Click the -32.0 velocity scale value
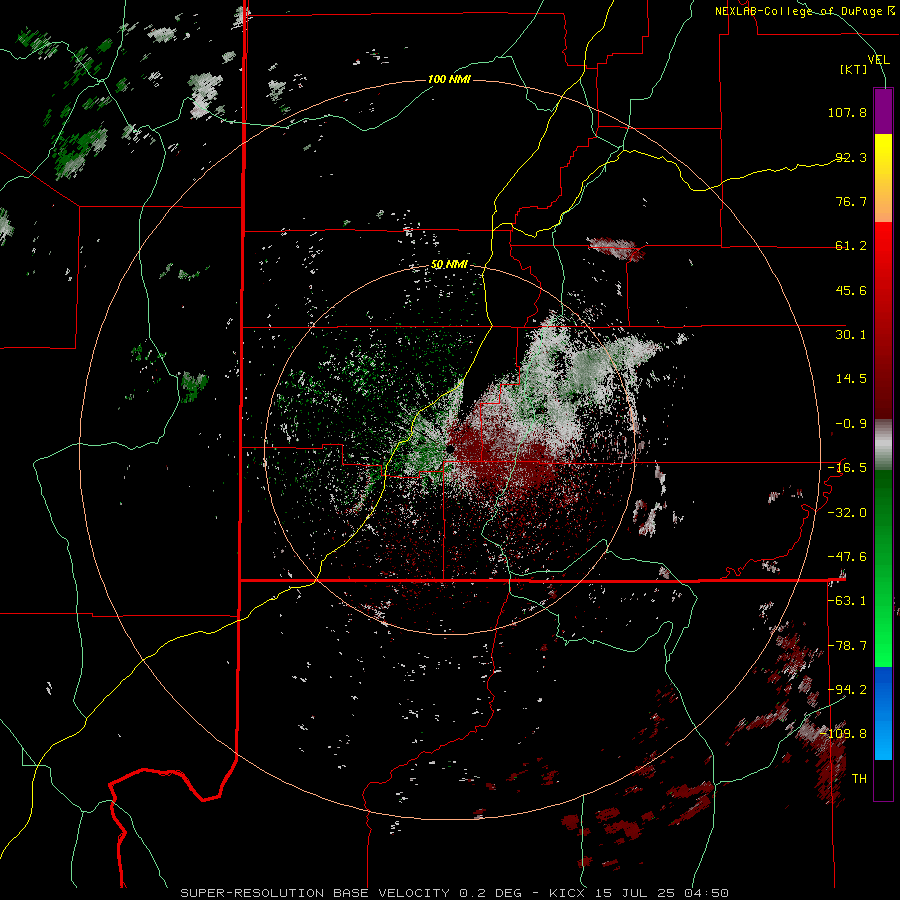The width and height of the screenshot is (900, 900). pyautogui.click(x=847, y=513)
